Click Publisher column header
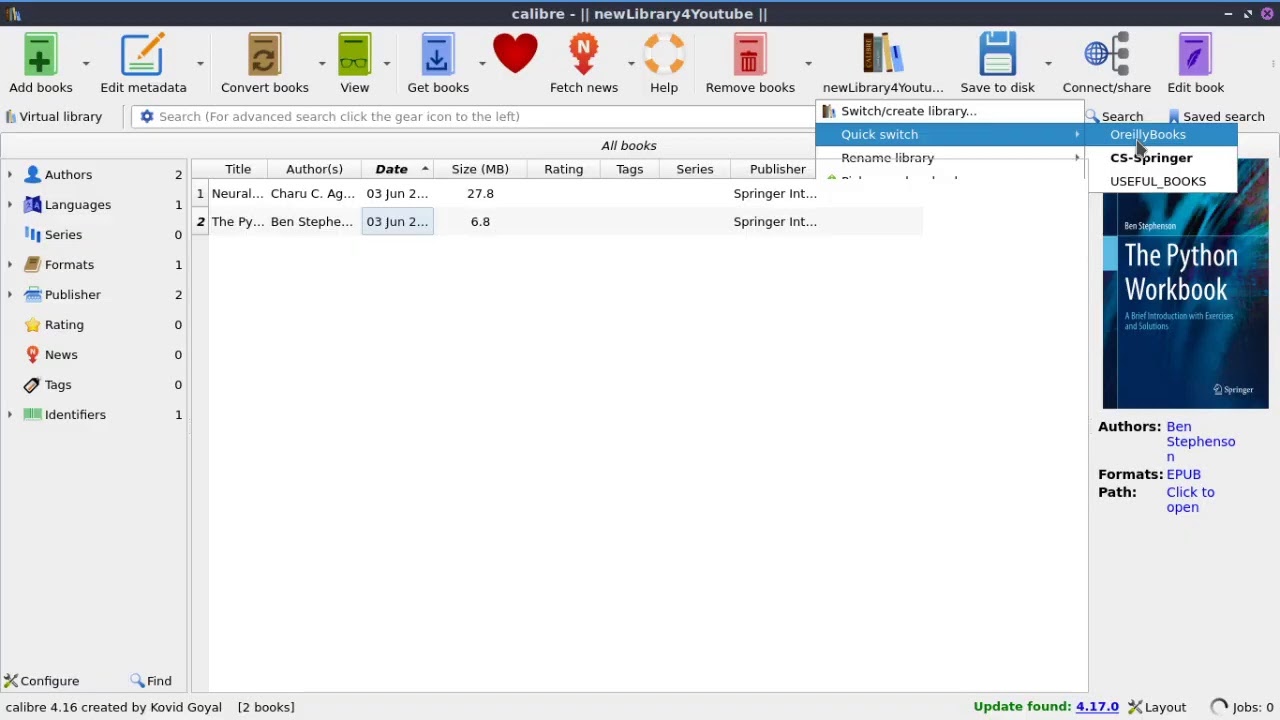1280x720 pixels. (x=777, y=169)
